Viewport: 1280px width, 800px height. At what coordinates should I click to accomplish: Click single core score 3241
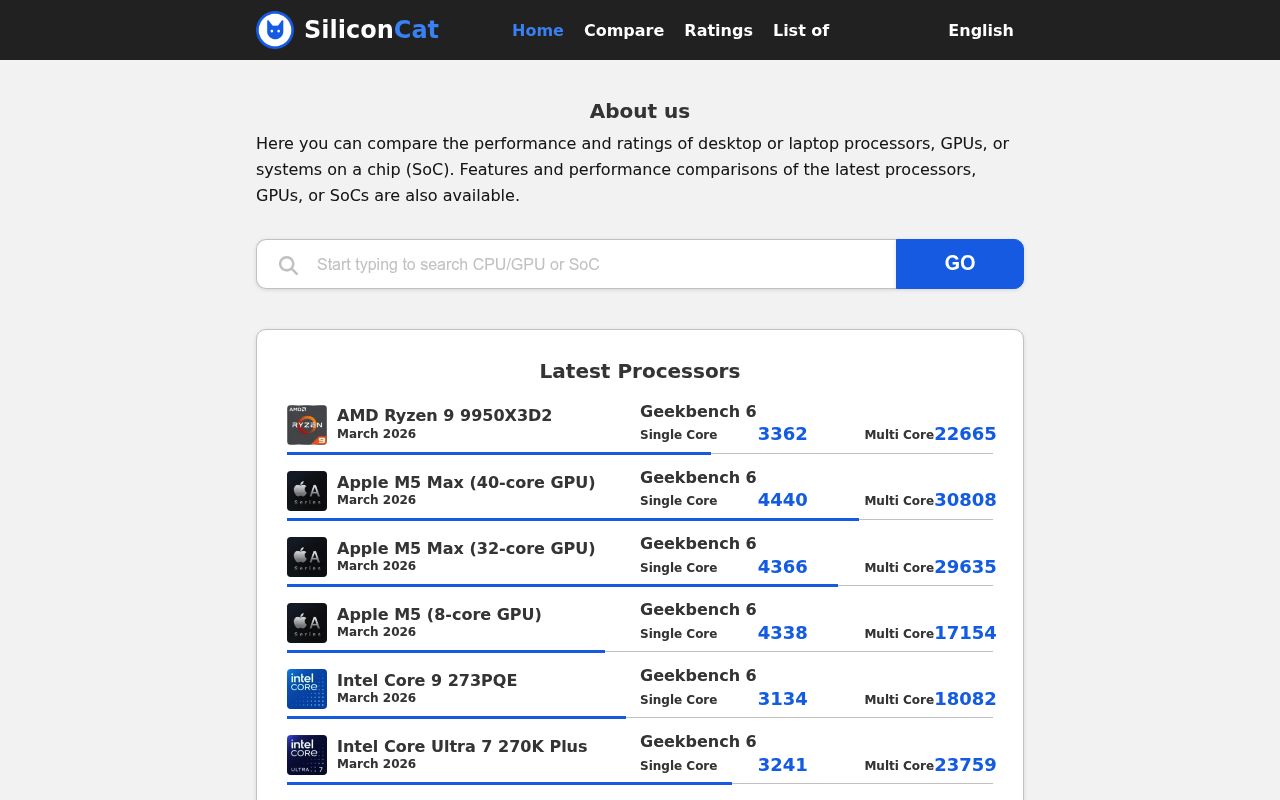click(x=782, y=765)
